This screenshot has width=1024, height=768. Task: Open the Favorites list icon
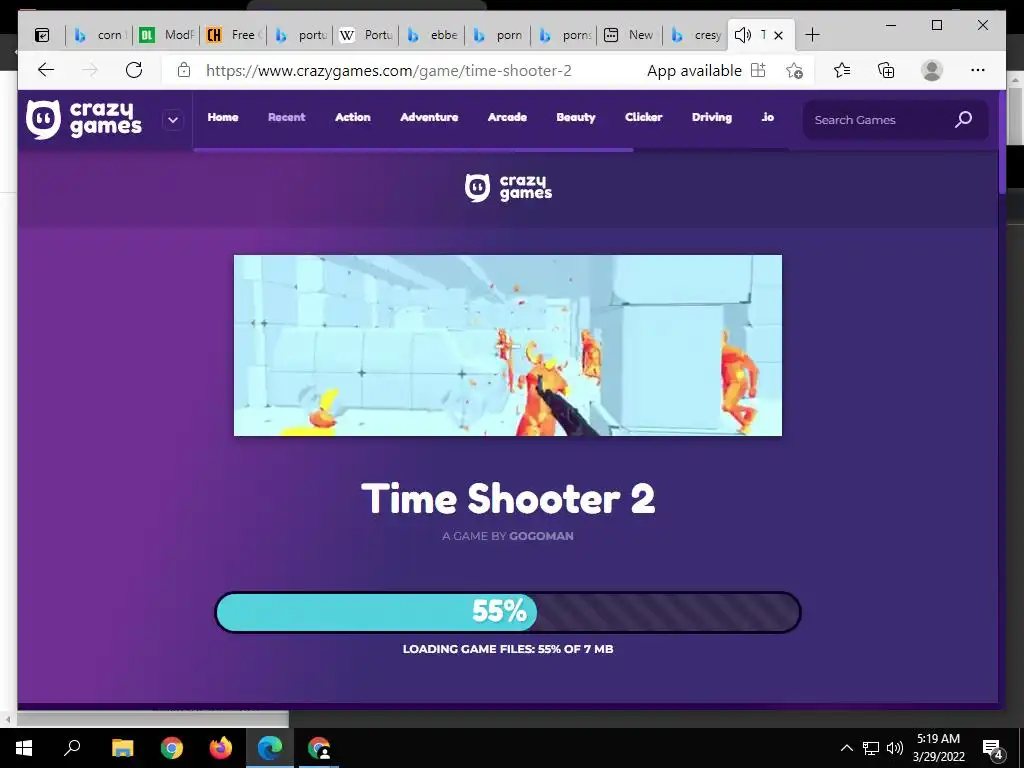coord(842,70)
